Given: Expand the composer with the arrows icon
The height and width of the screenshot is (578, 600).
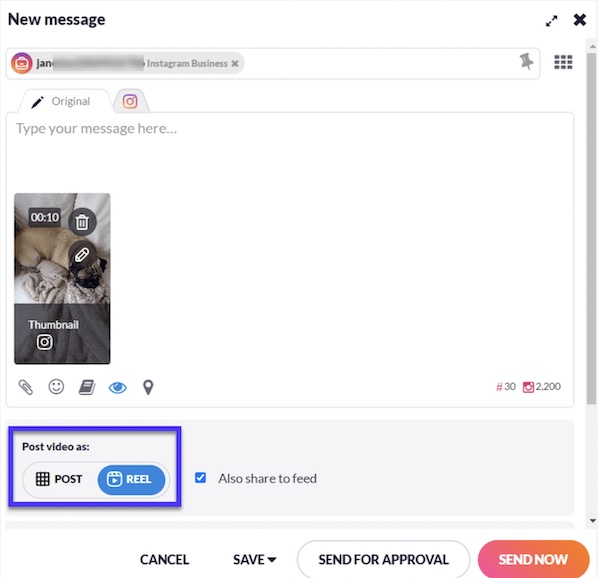Looking at the screenshot, I should click(551, 21).
